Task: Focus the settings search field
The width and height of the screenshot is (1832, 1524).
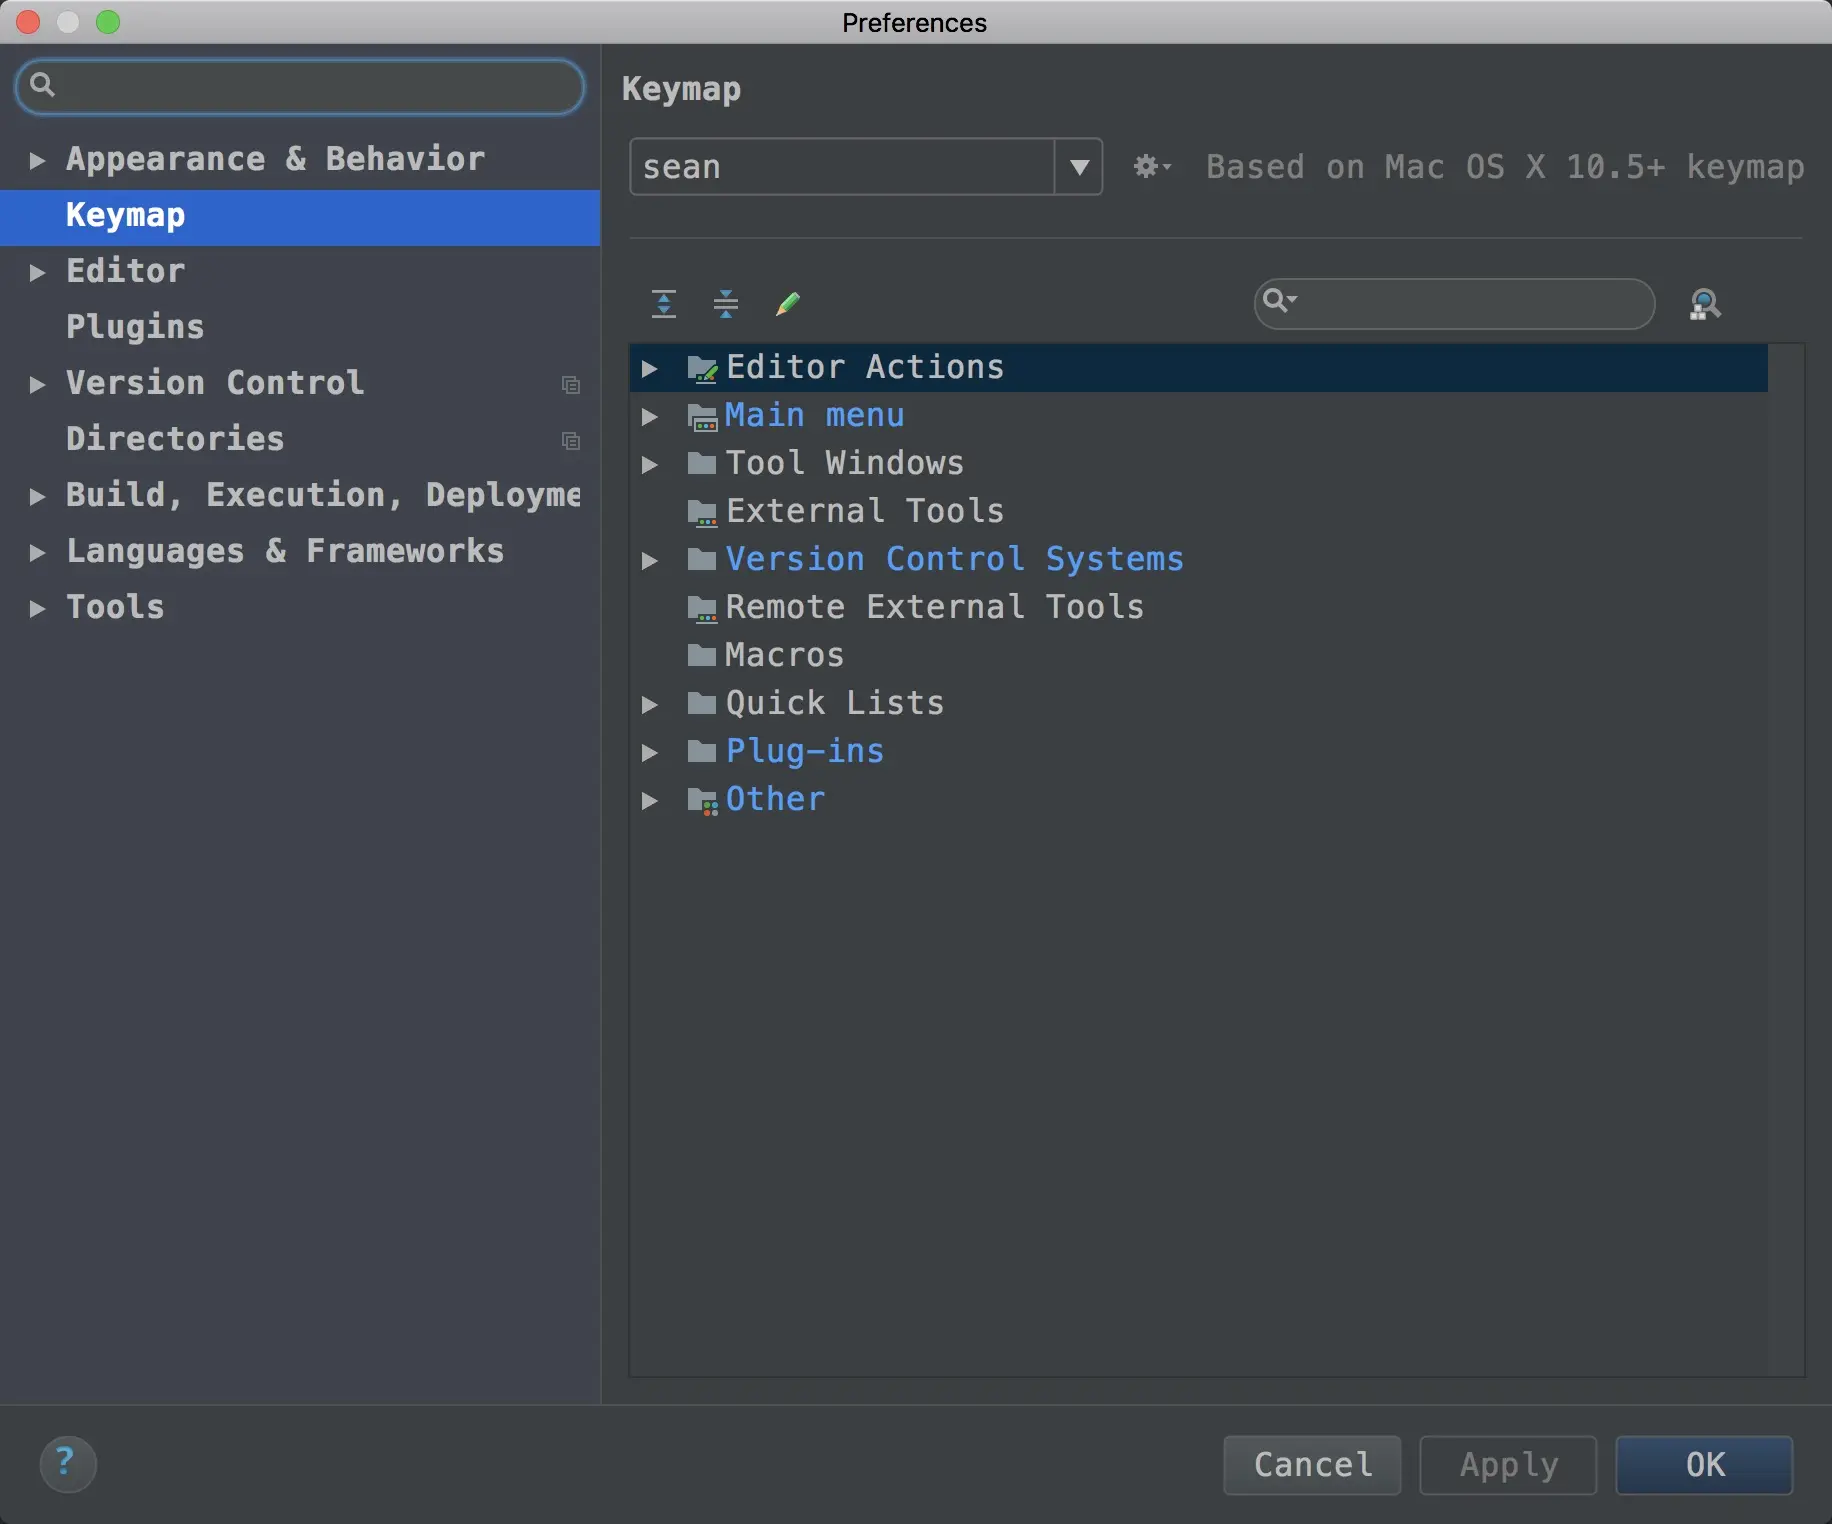Action: click(x=300, y=86)
